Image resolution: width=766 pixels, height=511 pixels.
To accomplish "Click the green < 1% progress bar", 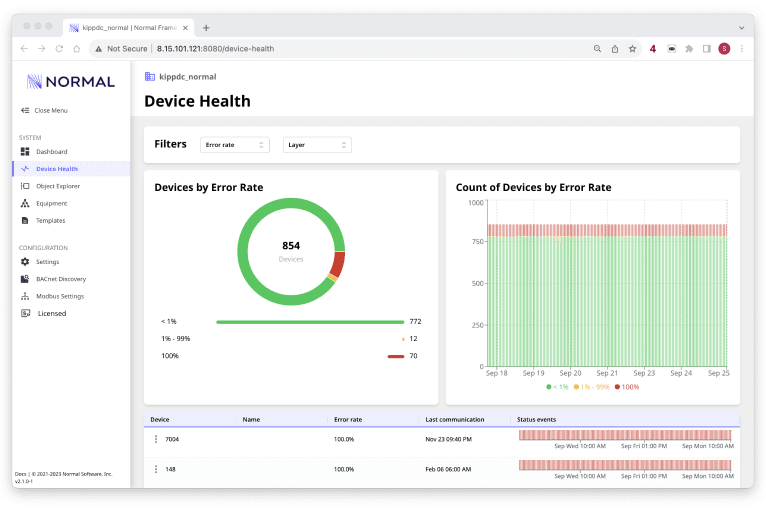I will [x=310, y=322].
